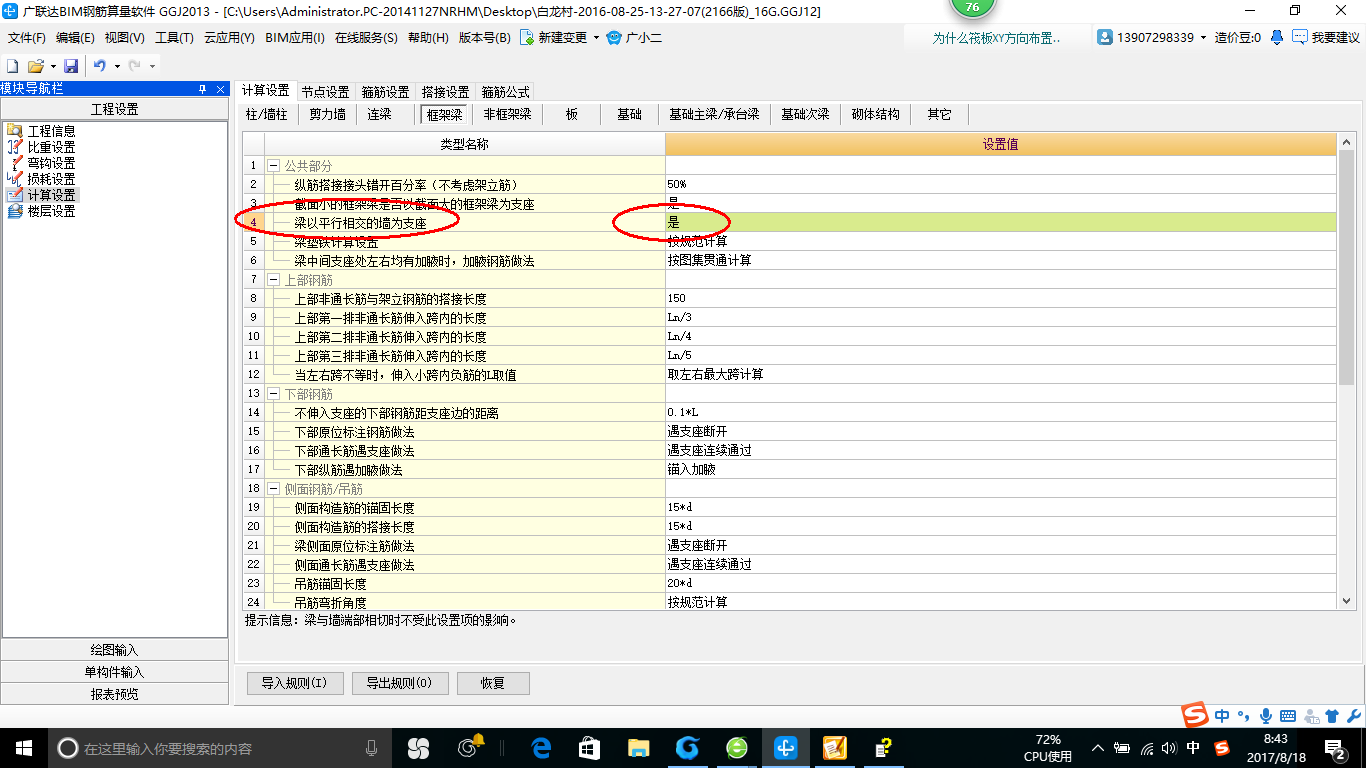This screenshot has height=768, width=1366.
Task: Switch to the 箍筋设置 tab
Action: [385, 91]
